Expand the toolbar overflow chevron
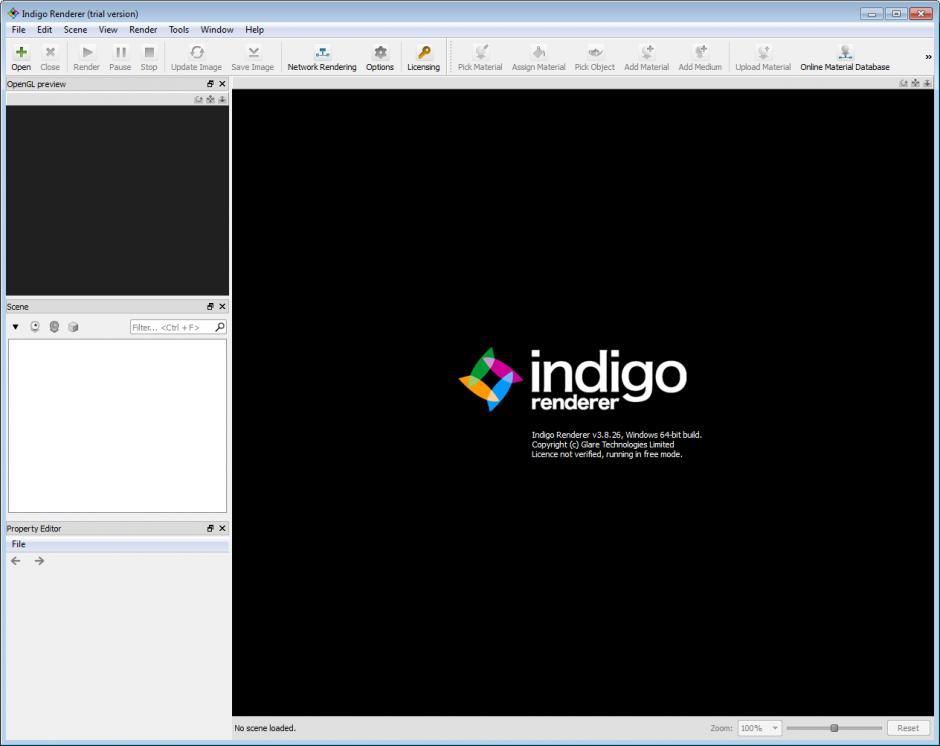 (928, 57)
